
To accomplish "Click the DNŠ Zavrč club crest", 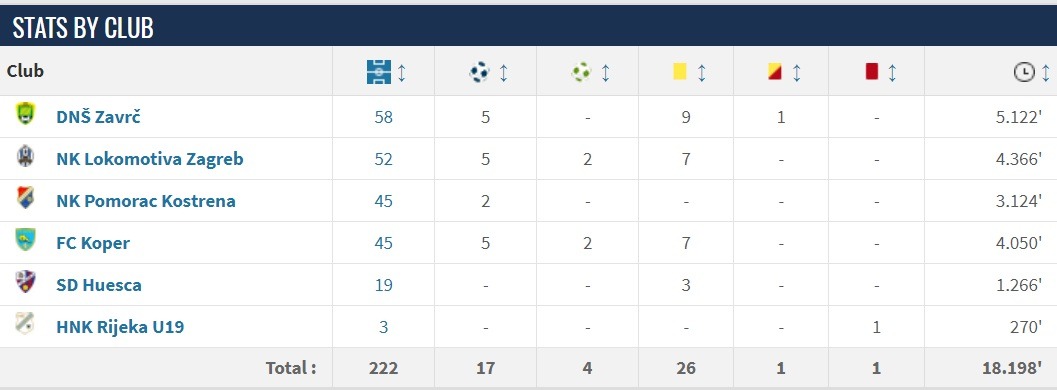I will [26, 113].
